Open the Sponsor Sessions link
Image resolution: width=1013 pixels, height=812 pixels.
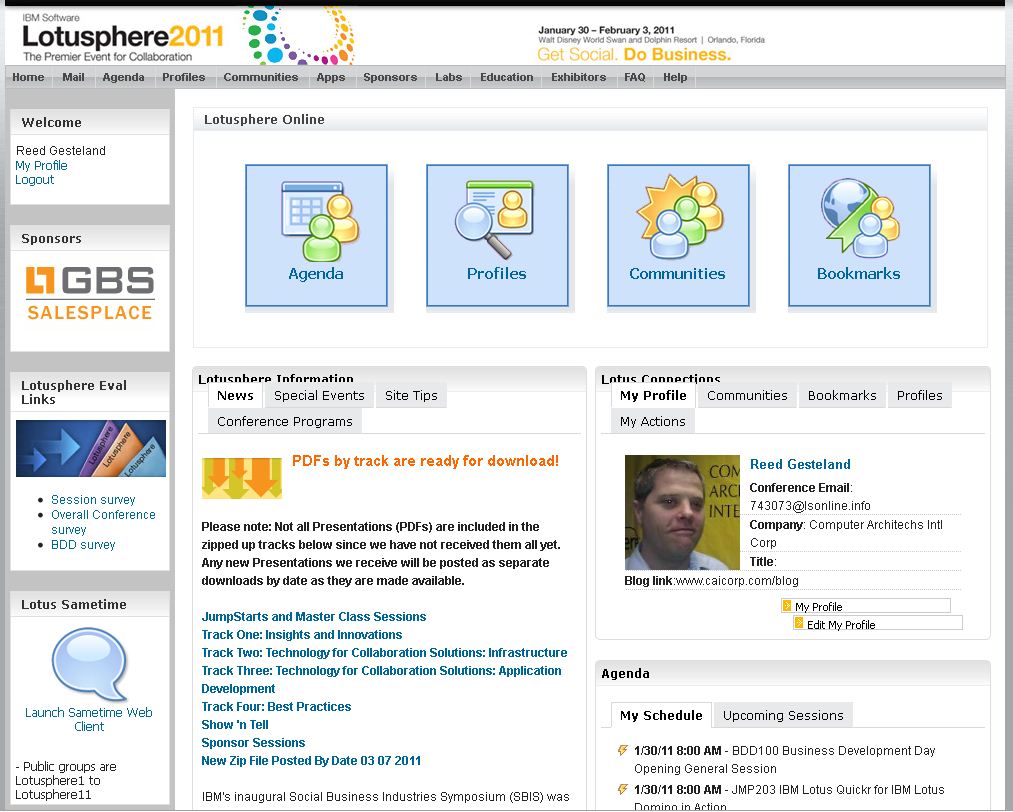[253, 743]
